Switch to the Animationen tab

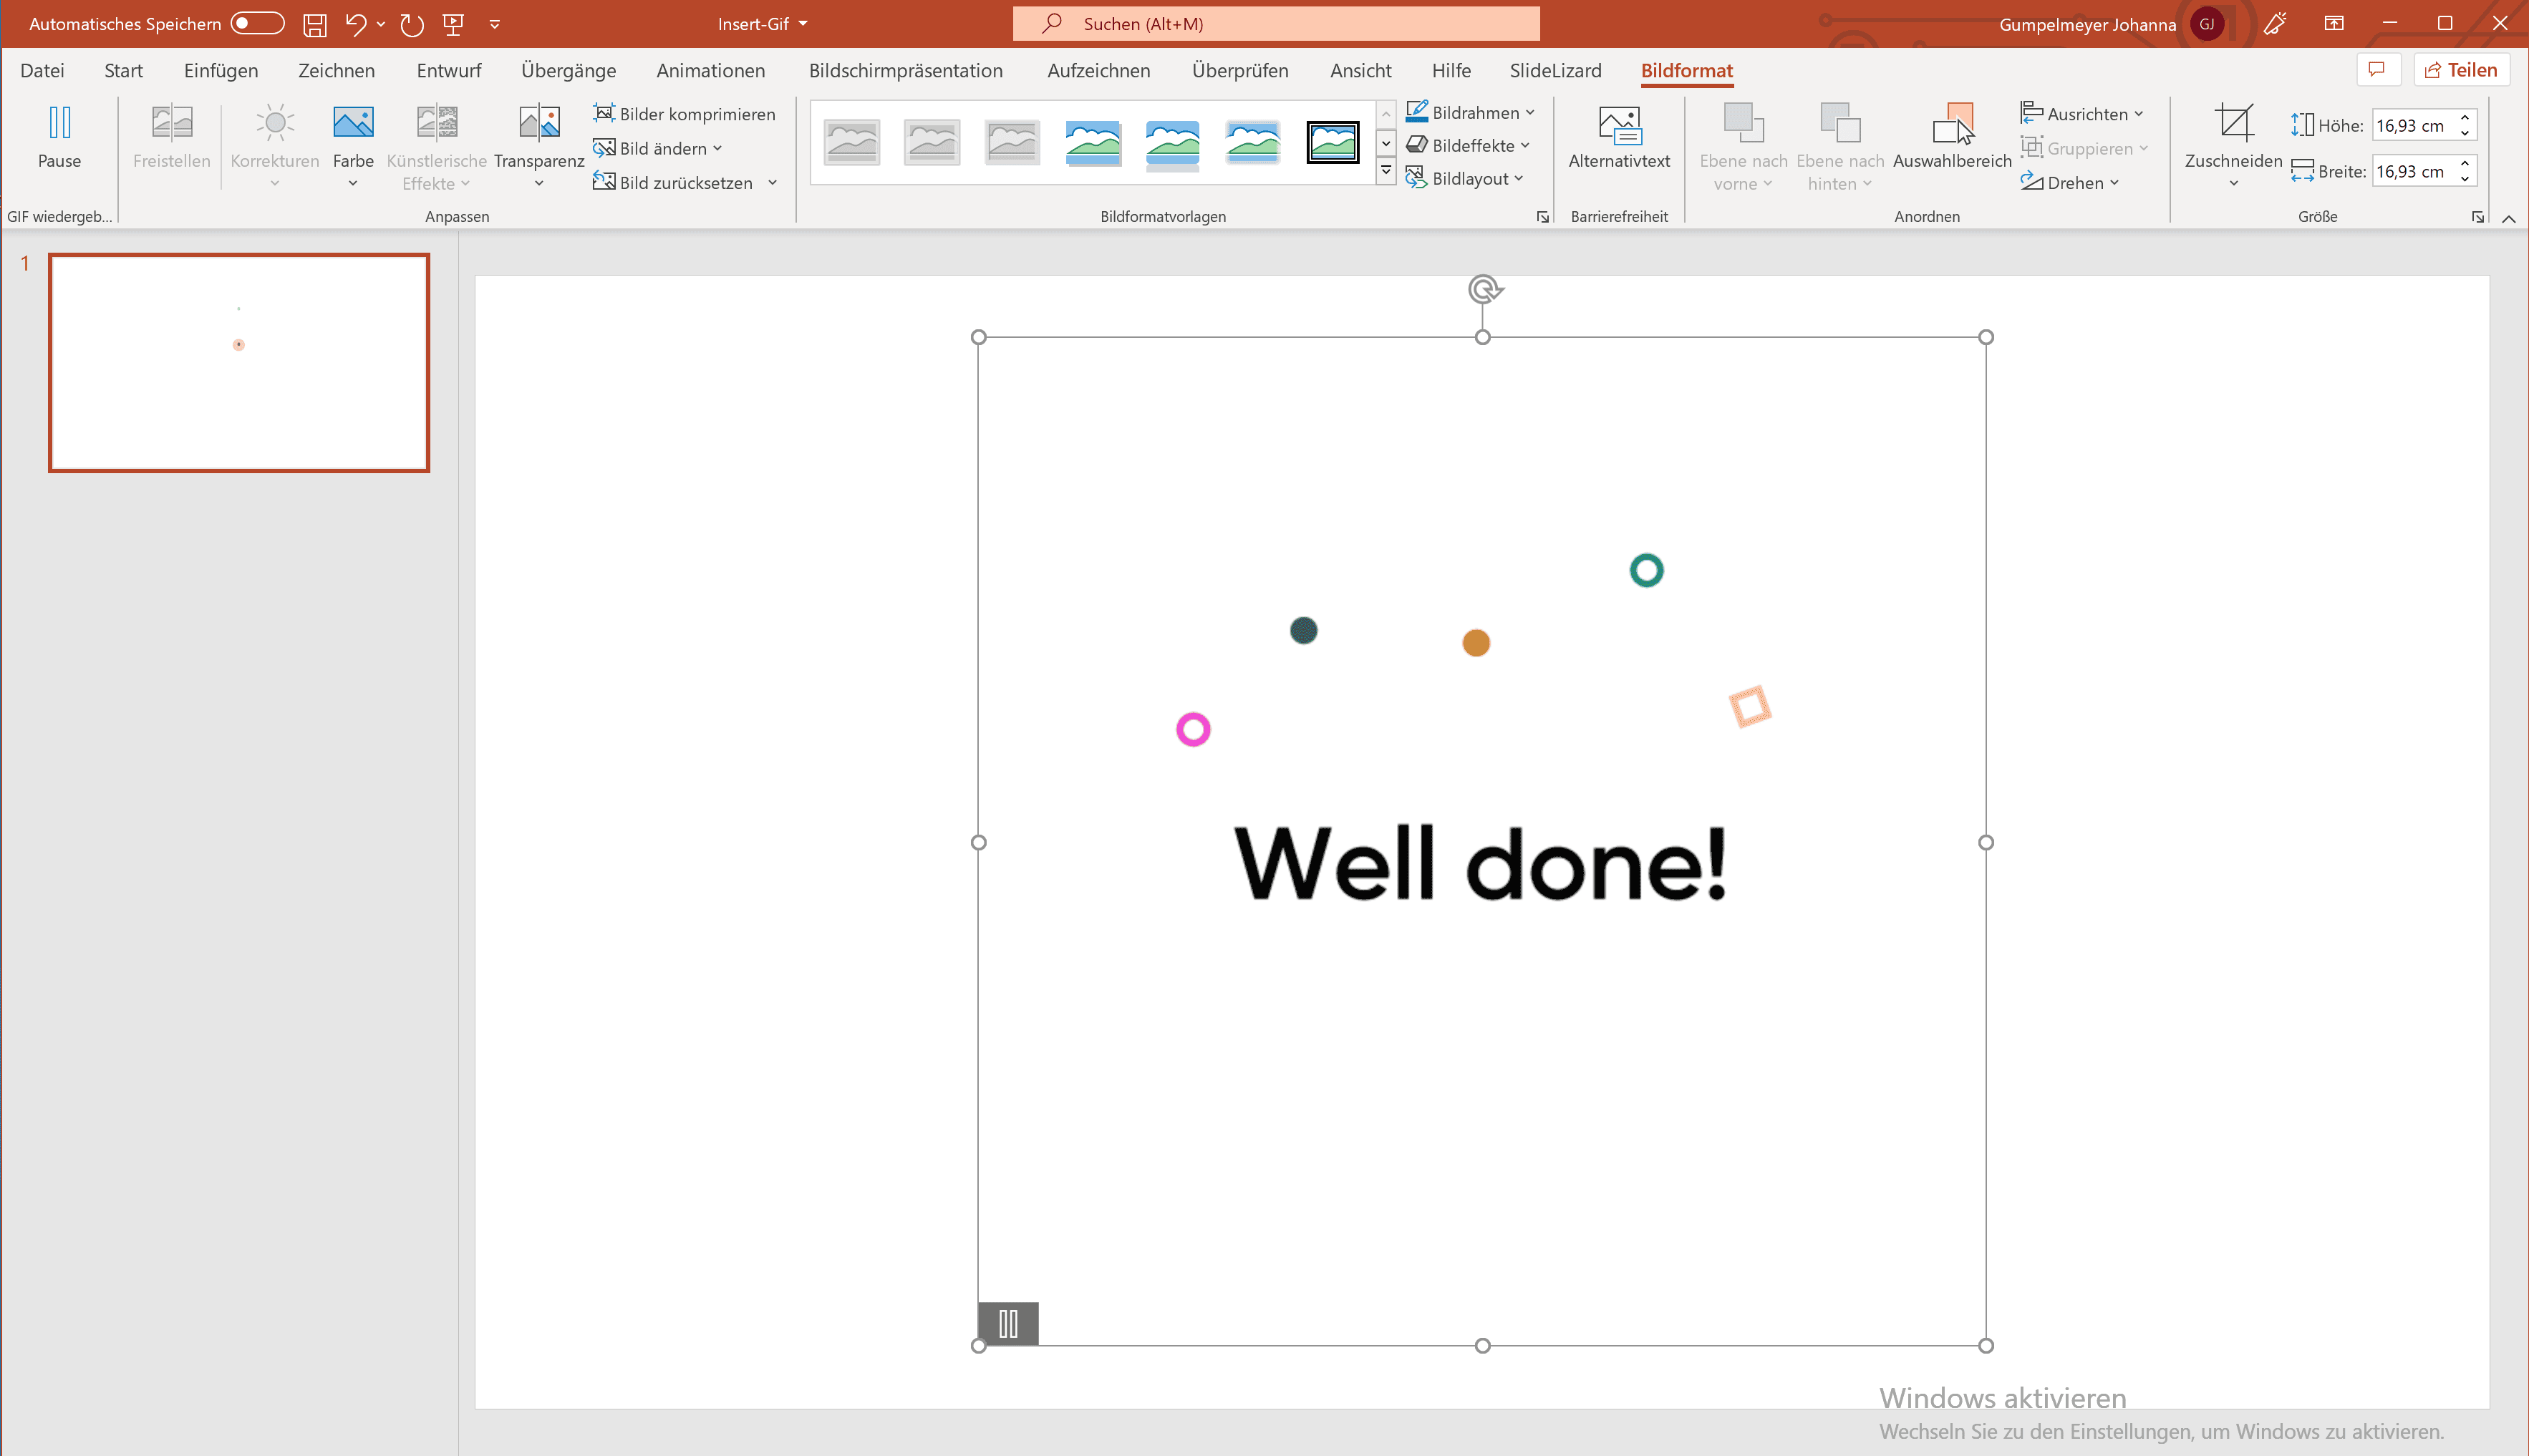[710, 70]
